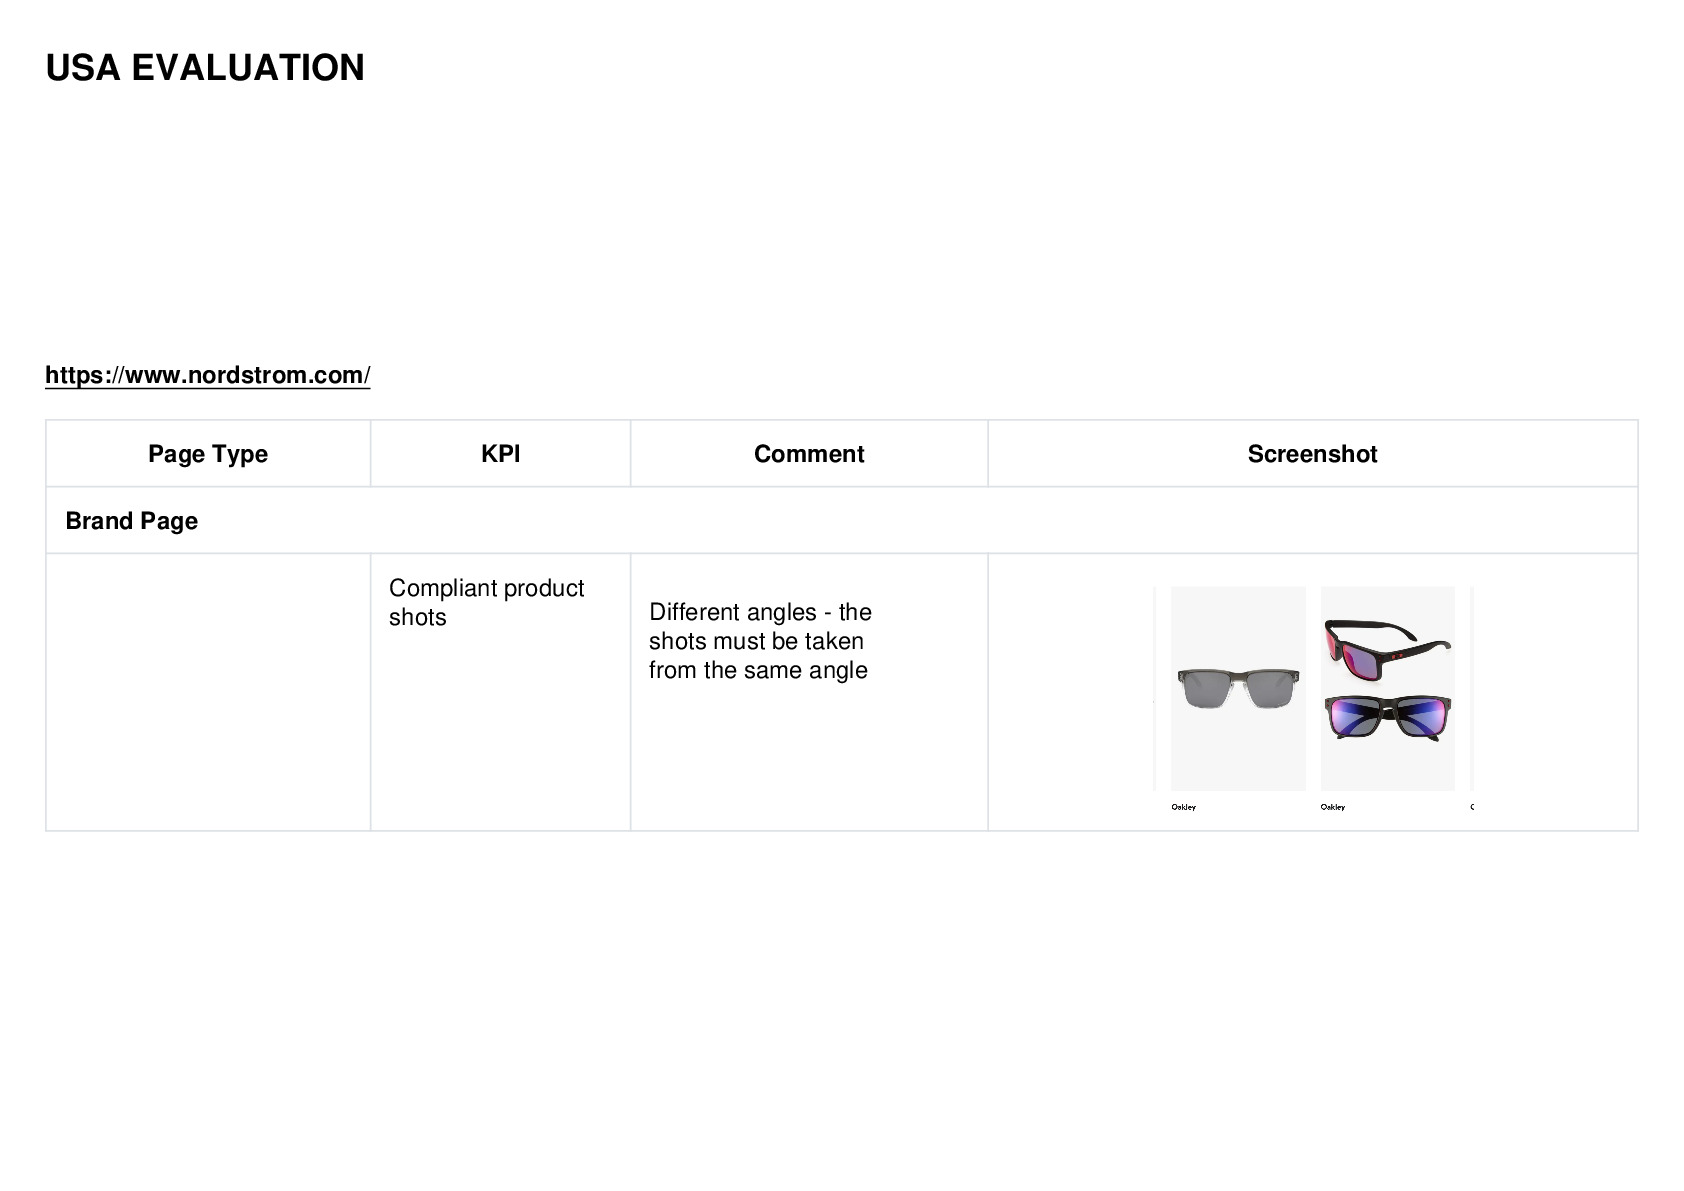Click the Oakley label under grey sunglasses

1183,807
